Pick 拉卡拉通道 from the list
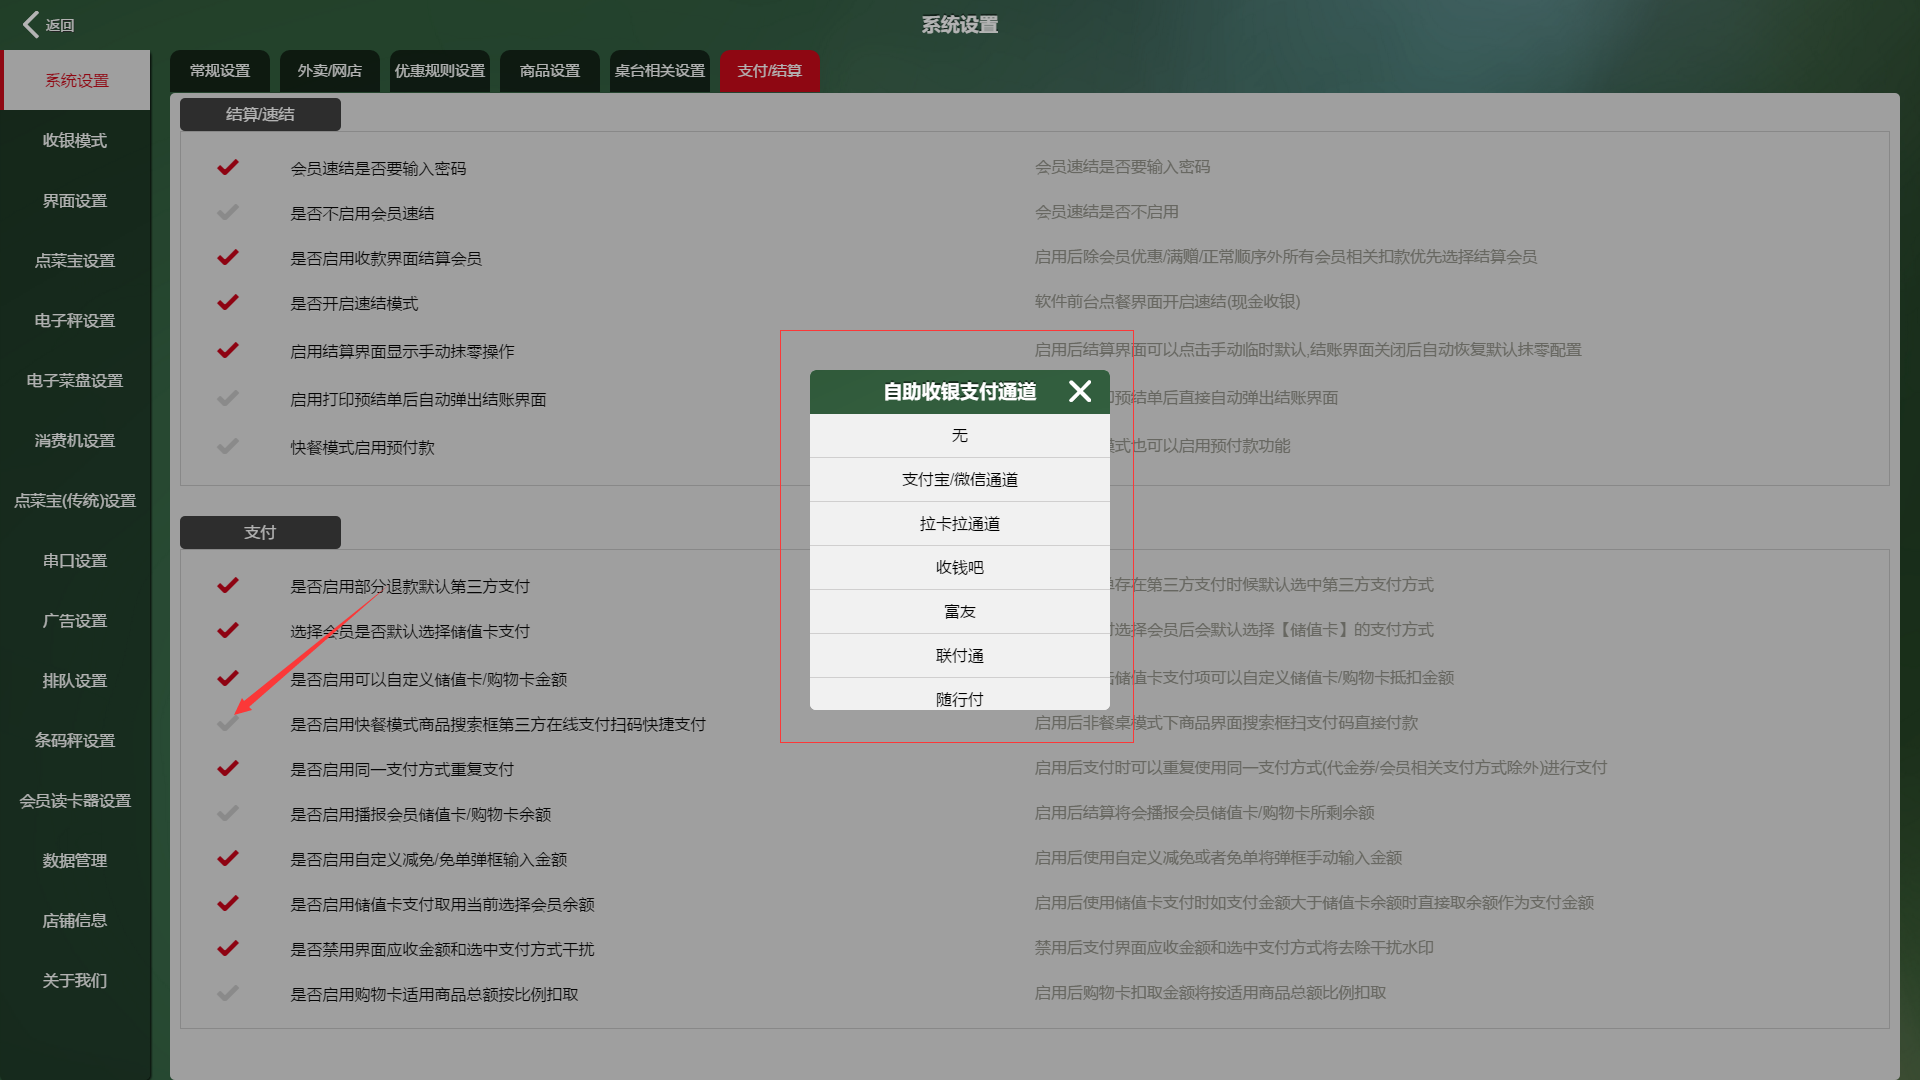Screen dimensions: 1920x1080 pyautogui.click(x=959, y=523)
